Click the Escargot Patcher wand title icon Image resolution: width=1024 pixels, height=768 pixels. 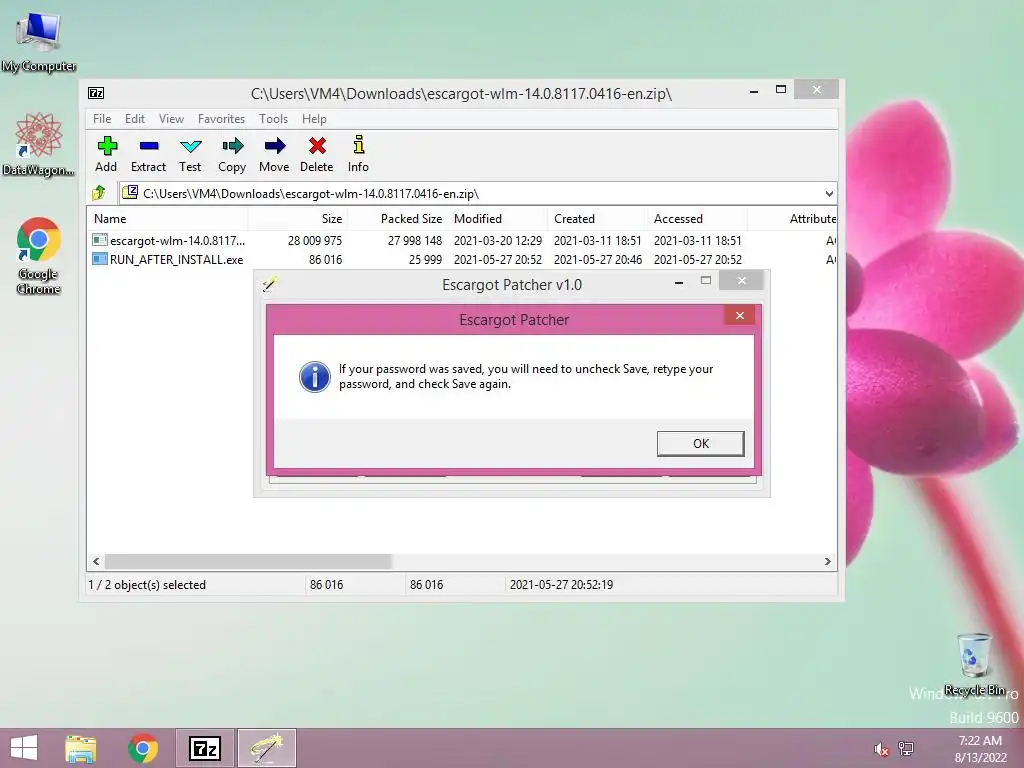[270, 283]
